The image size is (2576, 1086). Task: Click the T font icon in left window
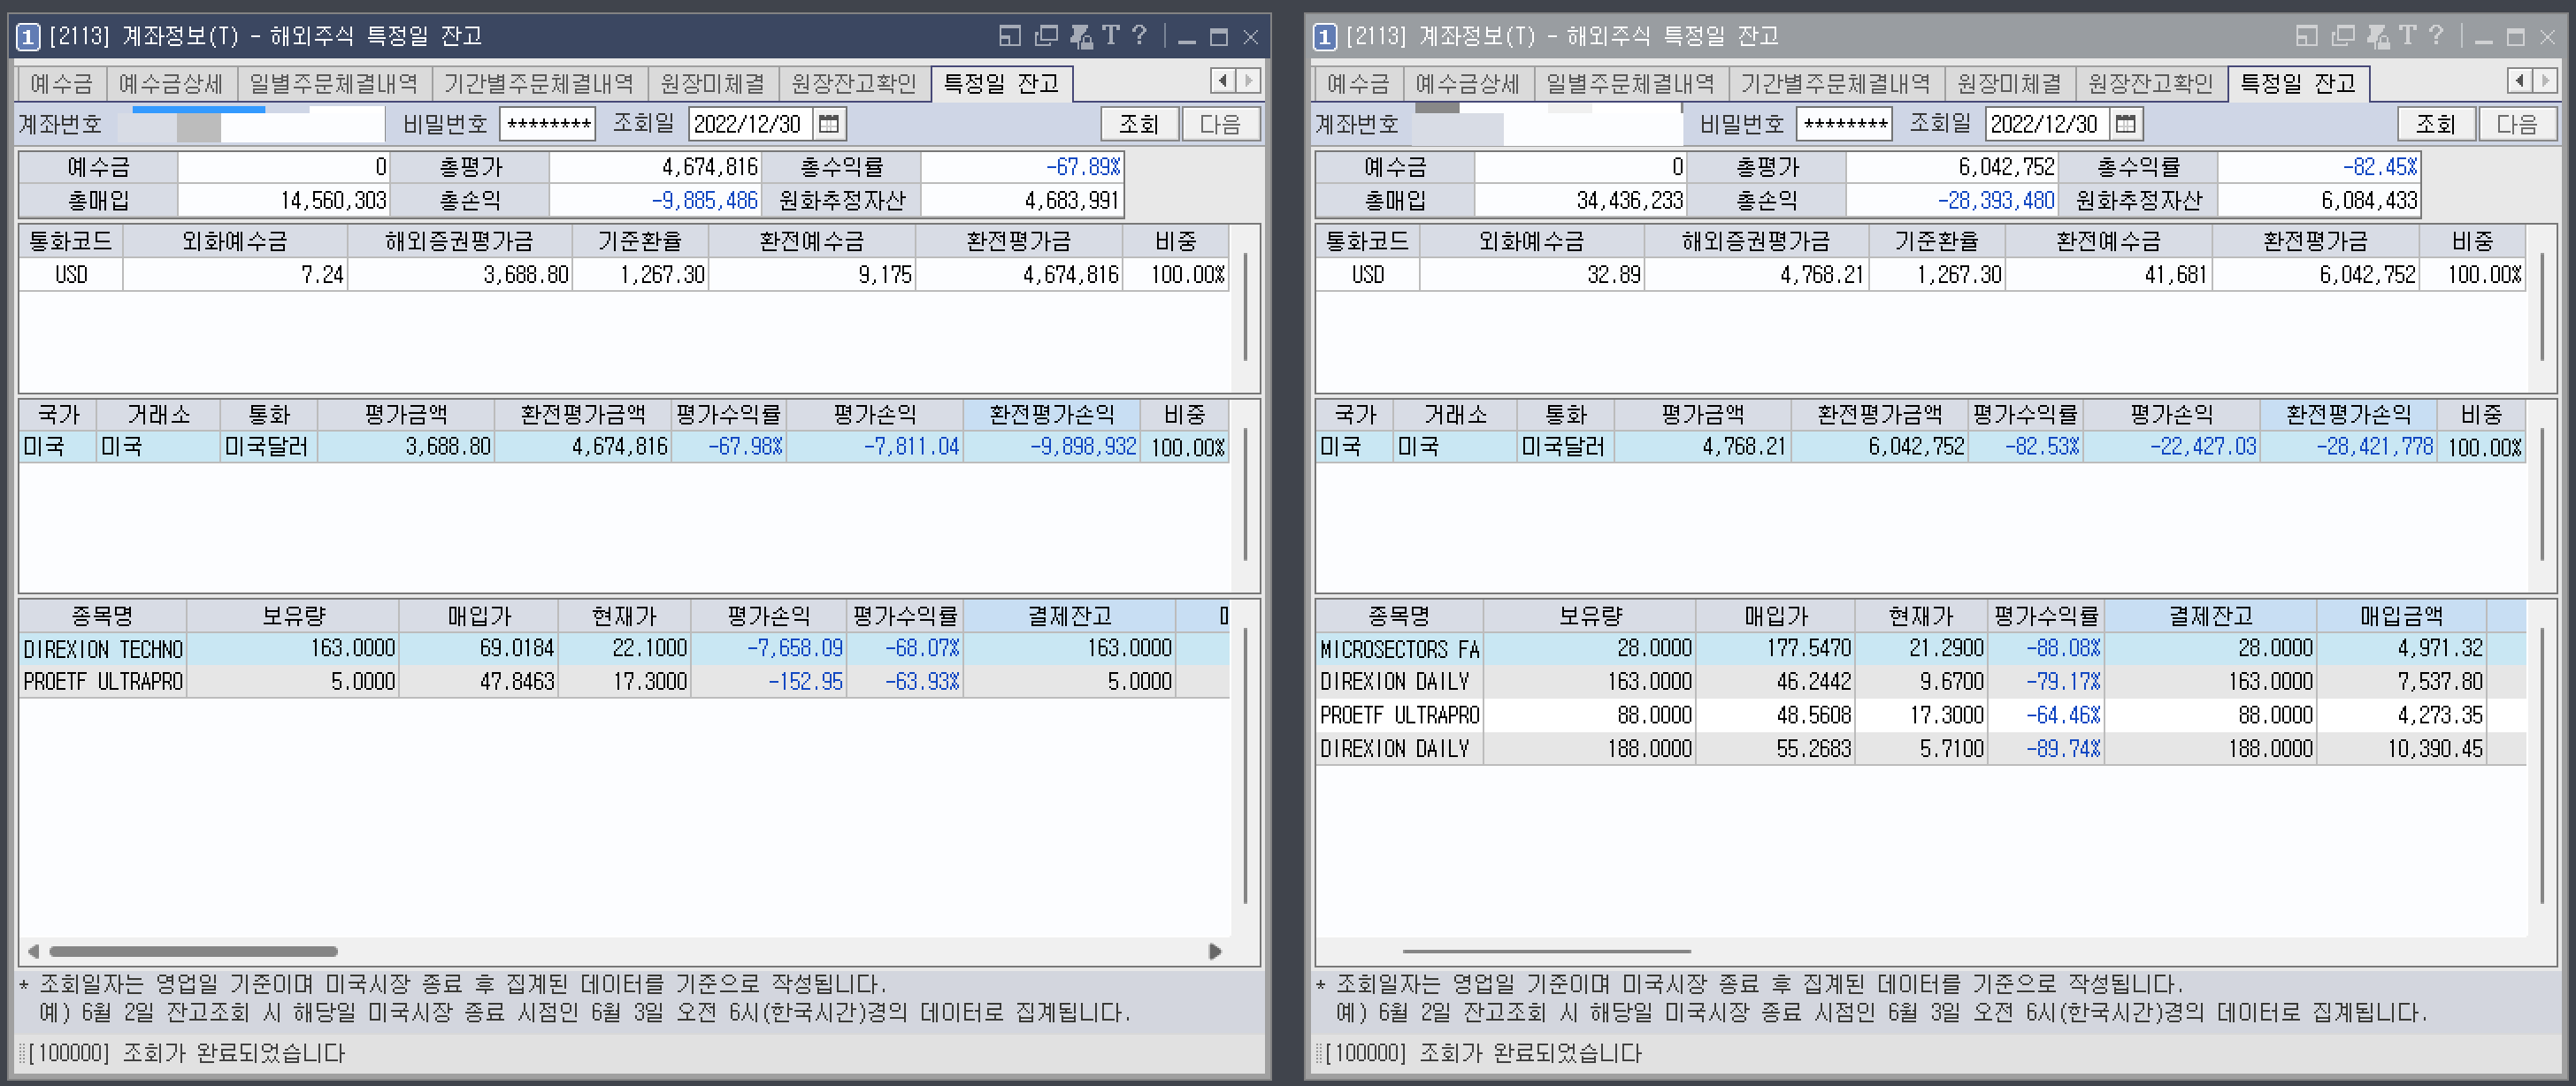tap(1111, 36)
